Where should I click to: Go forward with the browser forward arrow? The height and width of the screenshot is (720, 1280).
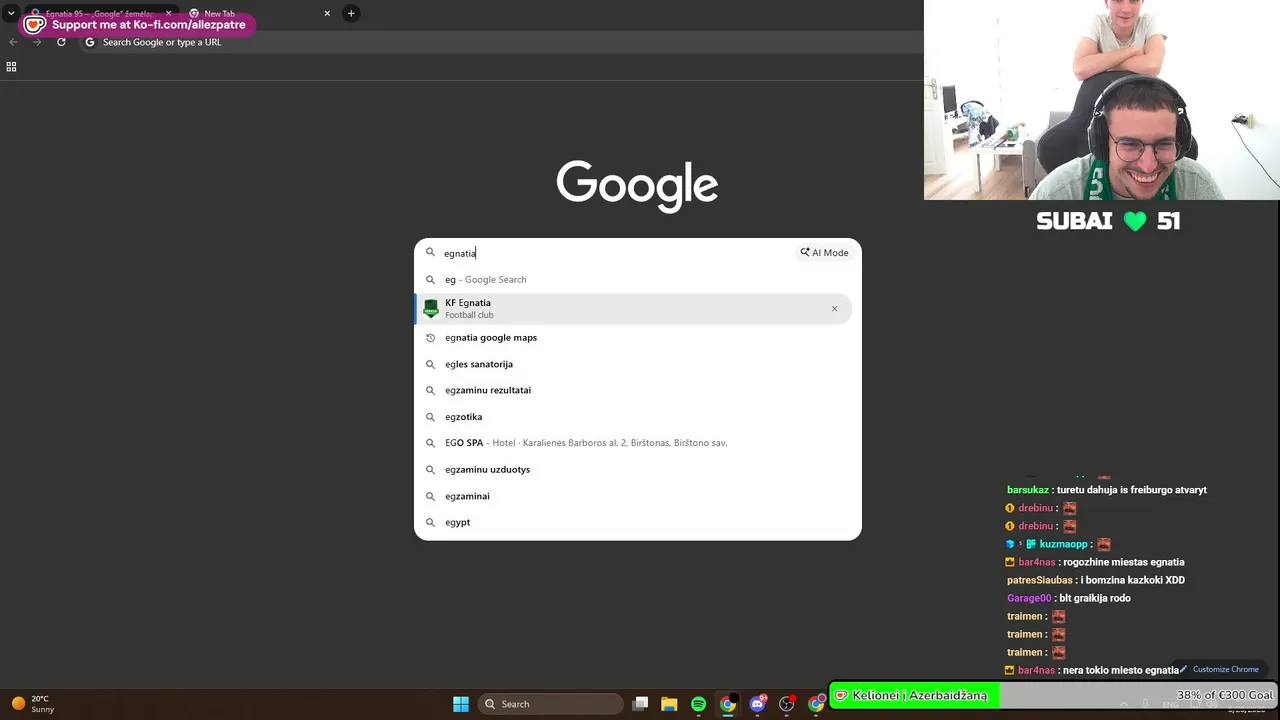coord(37,42)
